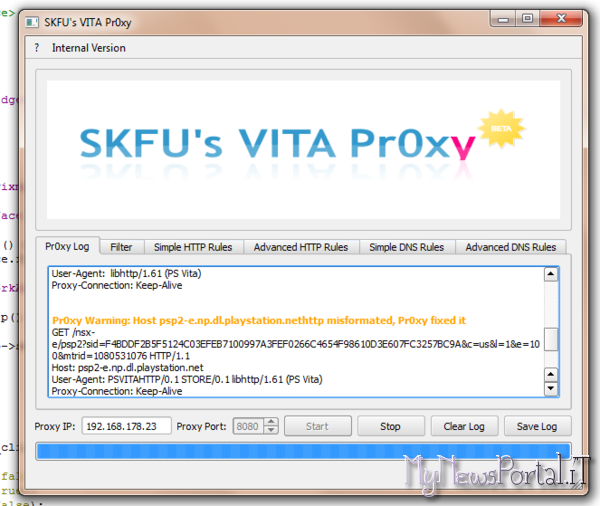Viewport: 600px width, 506px height.
Task: Maximize the SKFU's VITA Pr0xy window
Action: 527,18
